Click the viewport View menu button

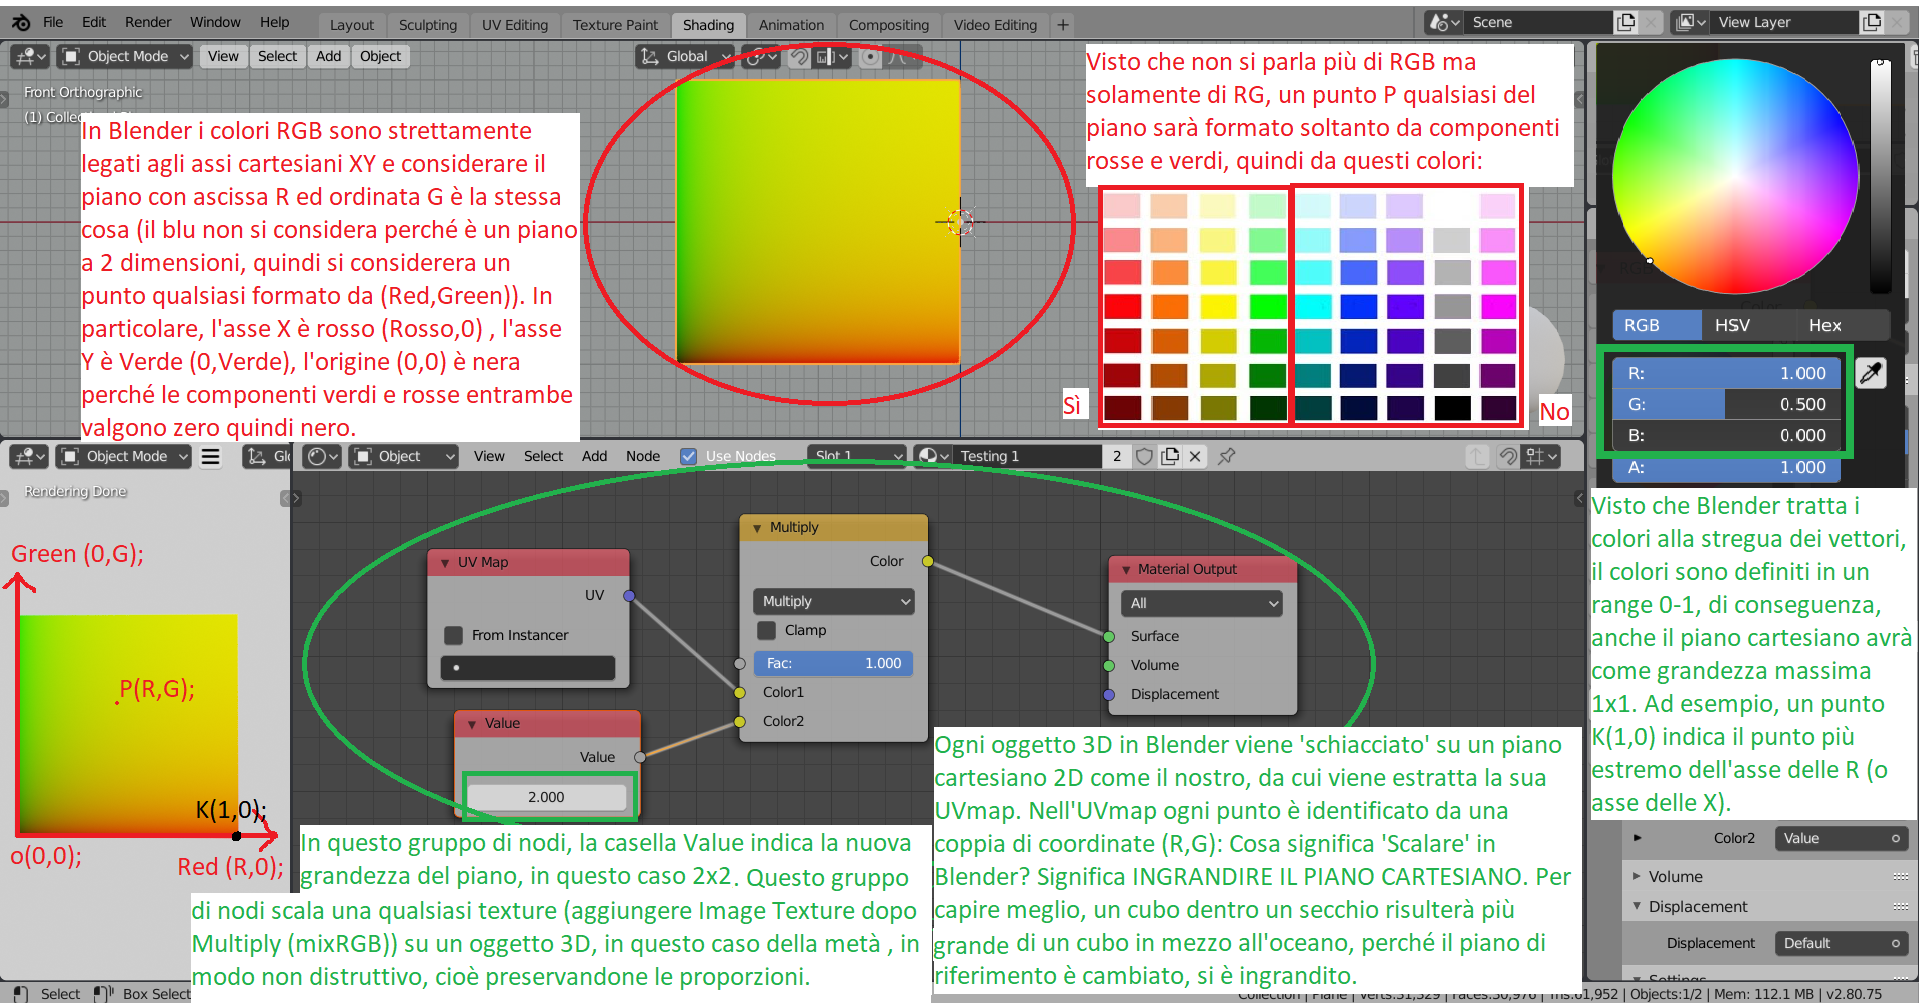pyautogui.click(x=223, y=57)
